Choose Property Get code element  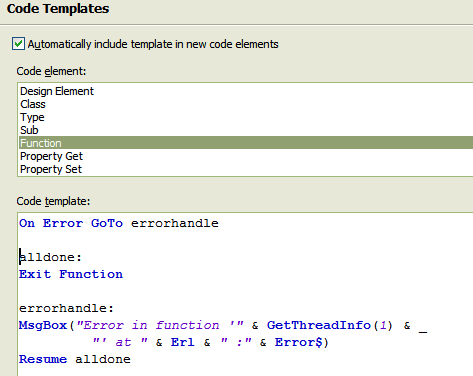246,156
